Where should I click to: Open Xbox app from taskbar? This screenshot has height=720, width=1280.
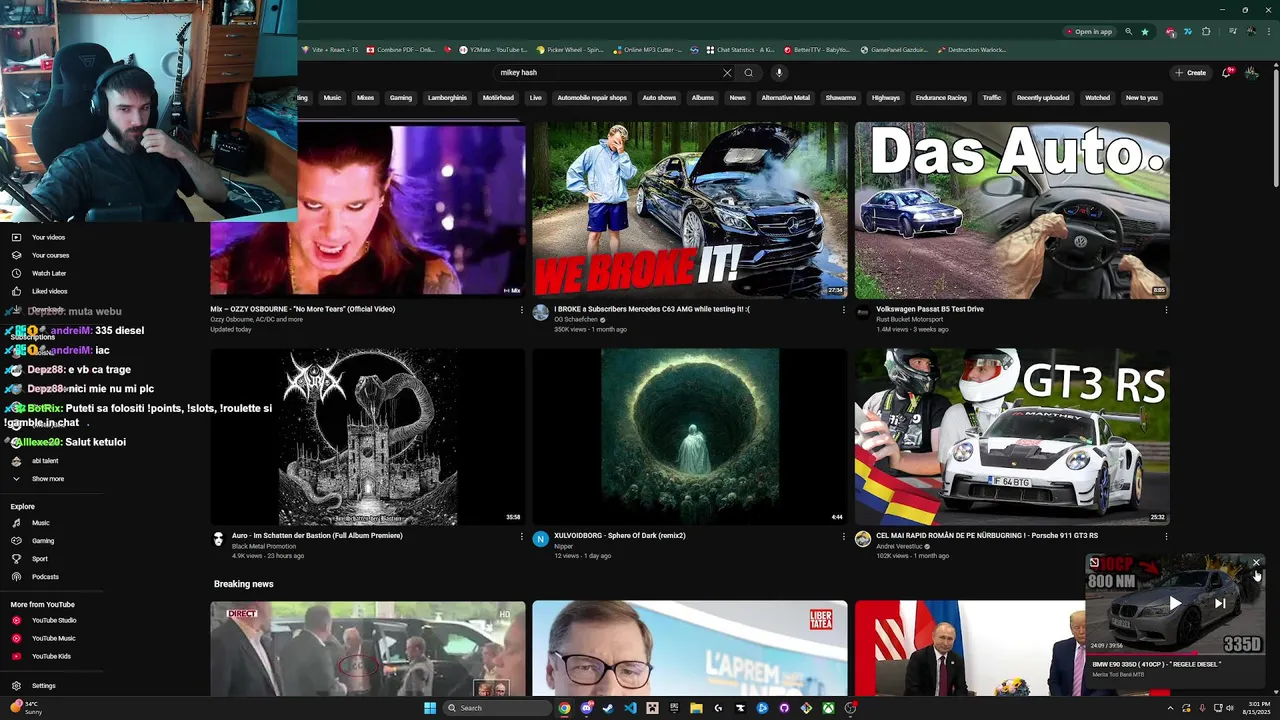pos(828,708)
